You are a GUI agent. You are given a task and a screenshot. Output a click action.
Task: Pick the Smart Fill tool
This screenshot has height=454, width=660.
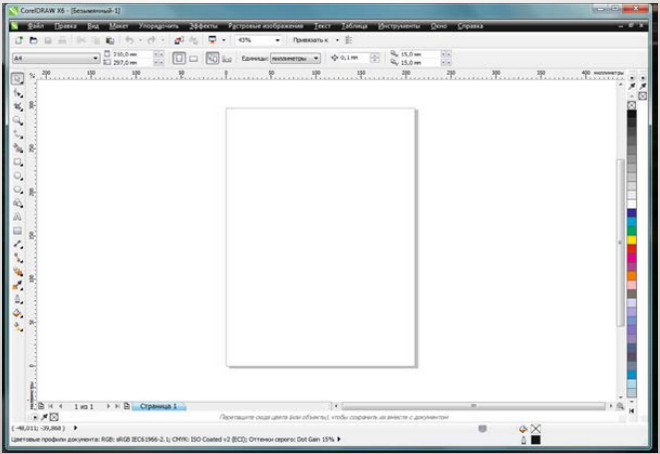tap(18, 148)
